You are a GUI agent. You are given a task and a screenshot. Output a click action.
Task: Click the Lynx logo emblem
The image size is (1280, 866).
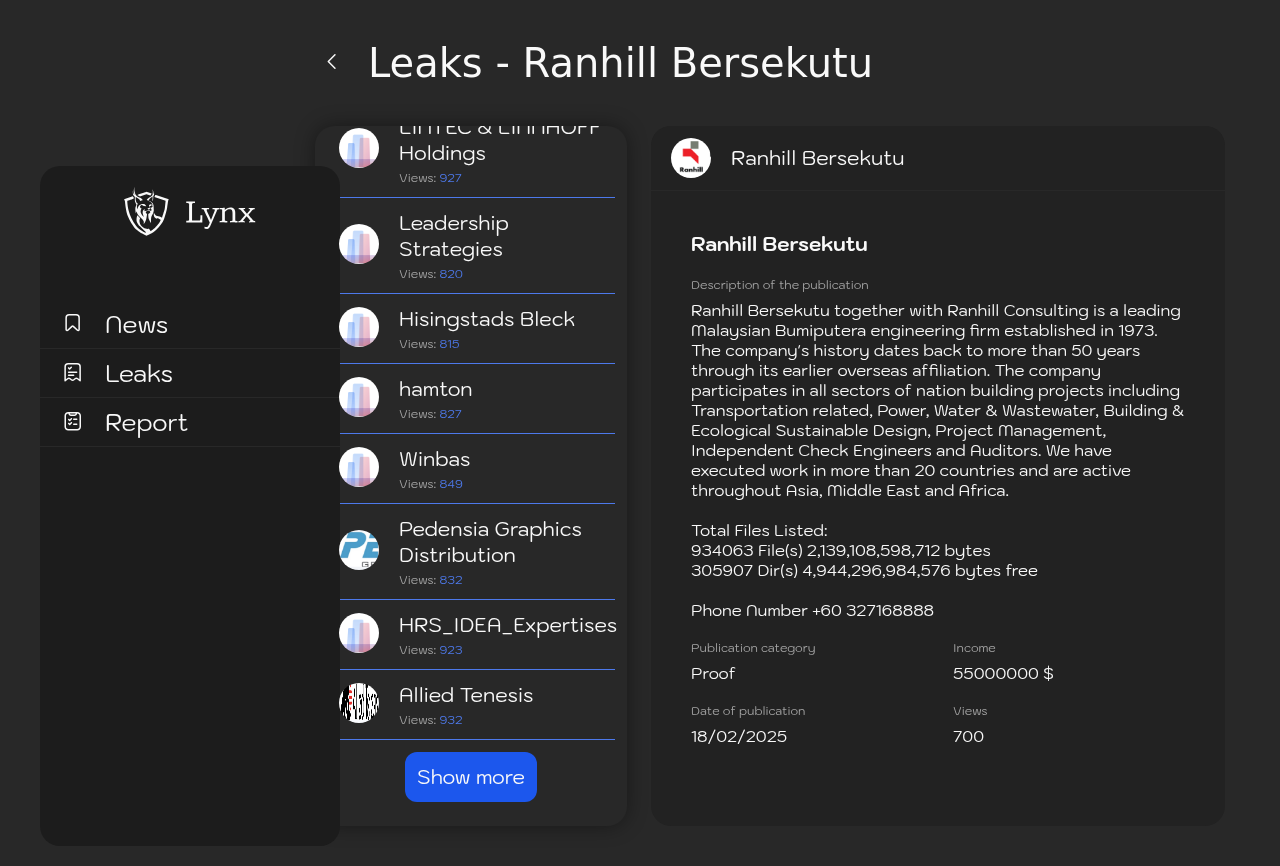146,212
